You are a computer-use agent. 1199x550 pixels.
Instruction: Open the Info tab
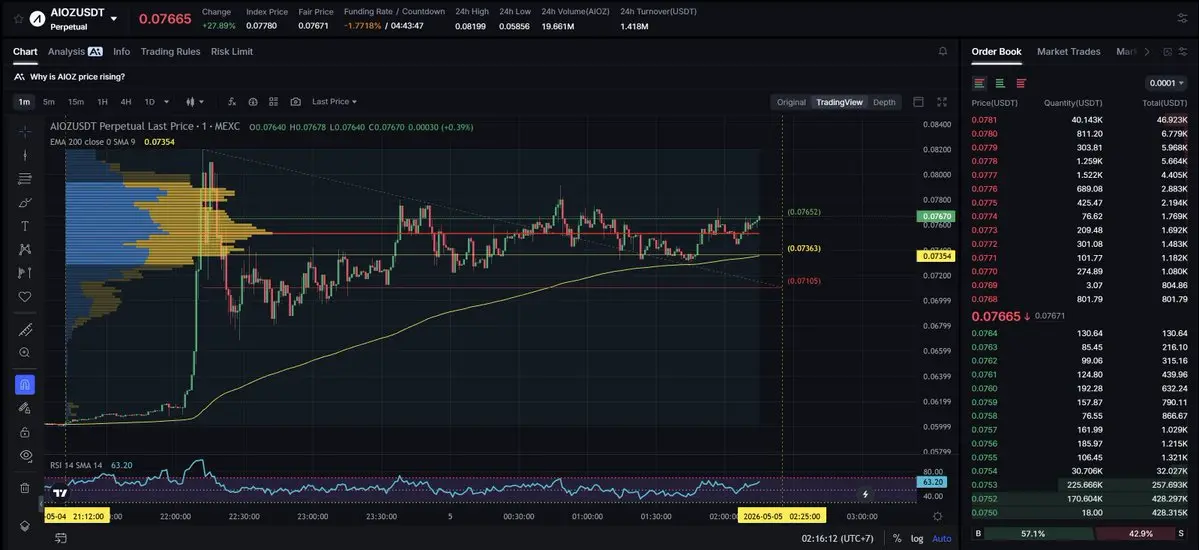click(x=122, y=51)
